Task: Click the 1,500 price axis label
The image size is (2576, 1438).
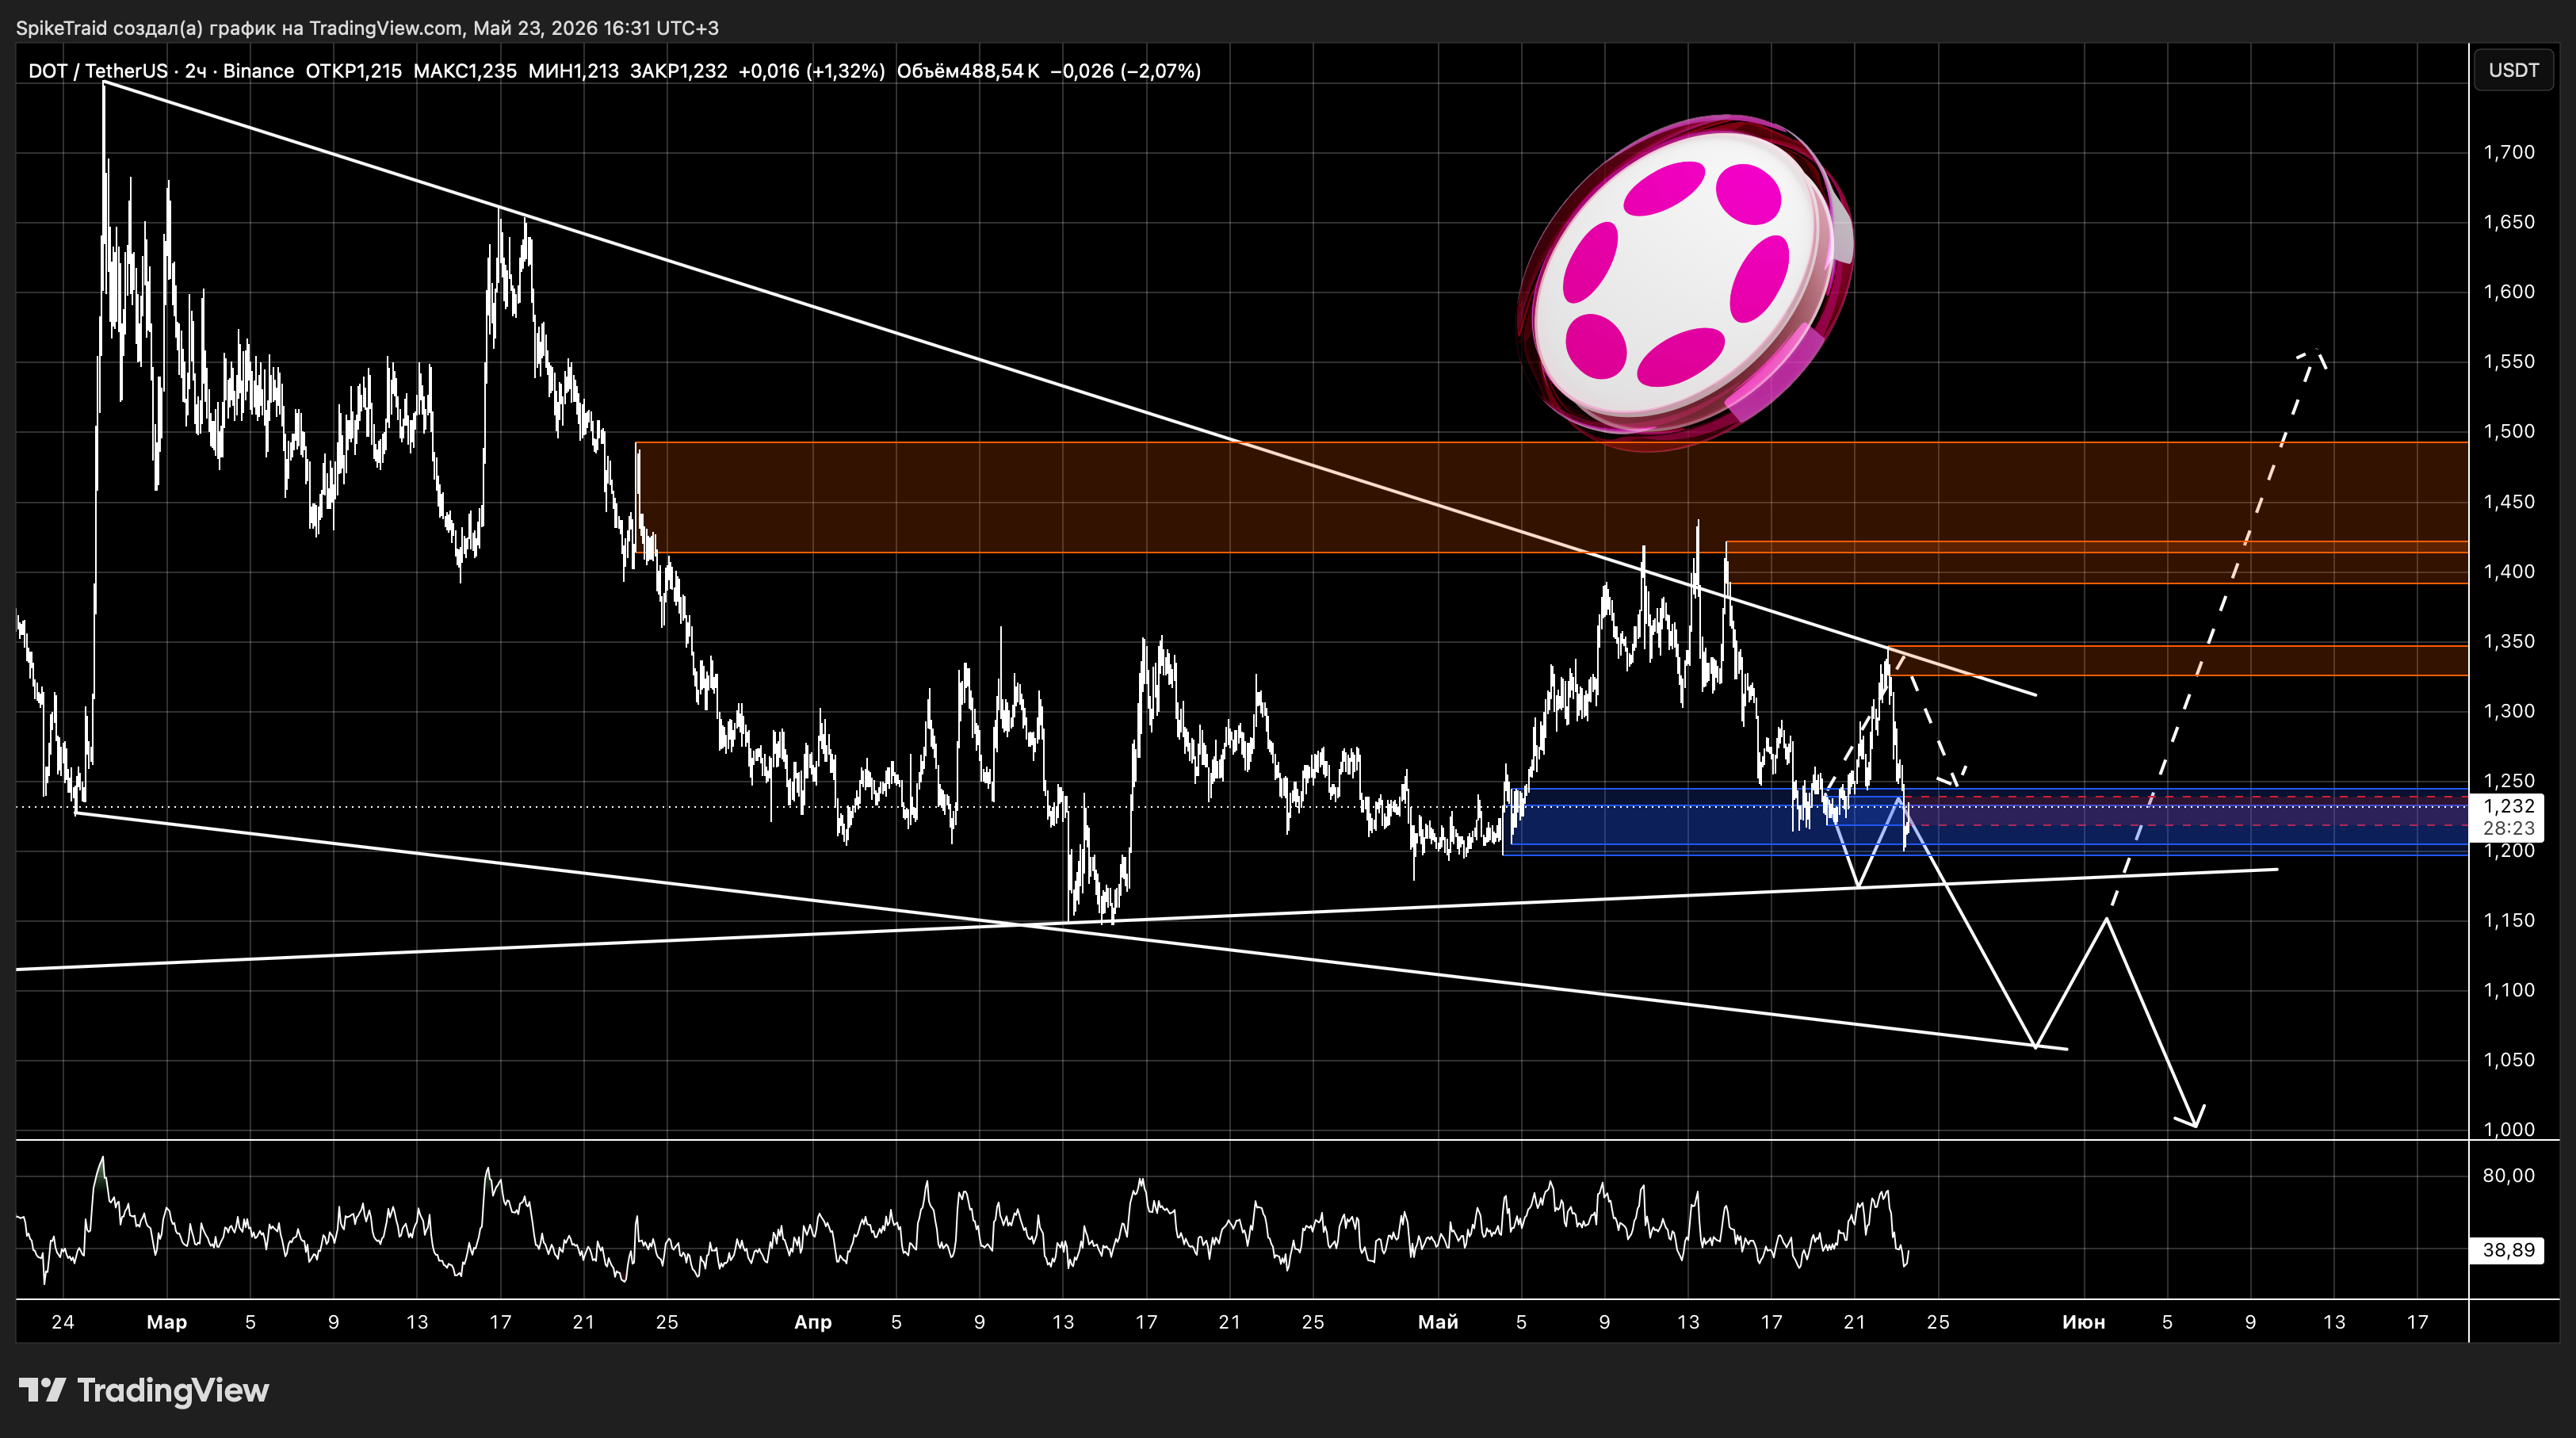Action: (x=2509, y=431)
